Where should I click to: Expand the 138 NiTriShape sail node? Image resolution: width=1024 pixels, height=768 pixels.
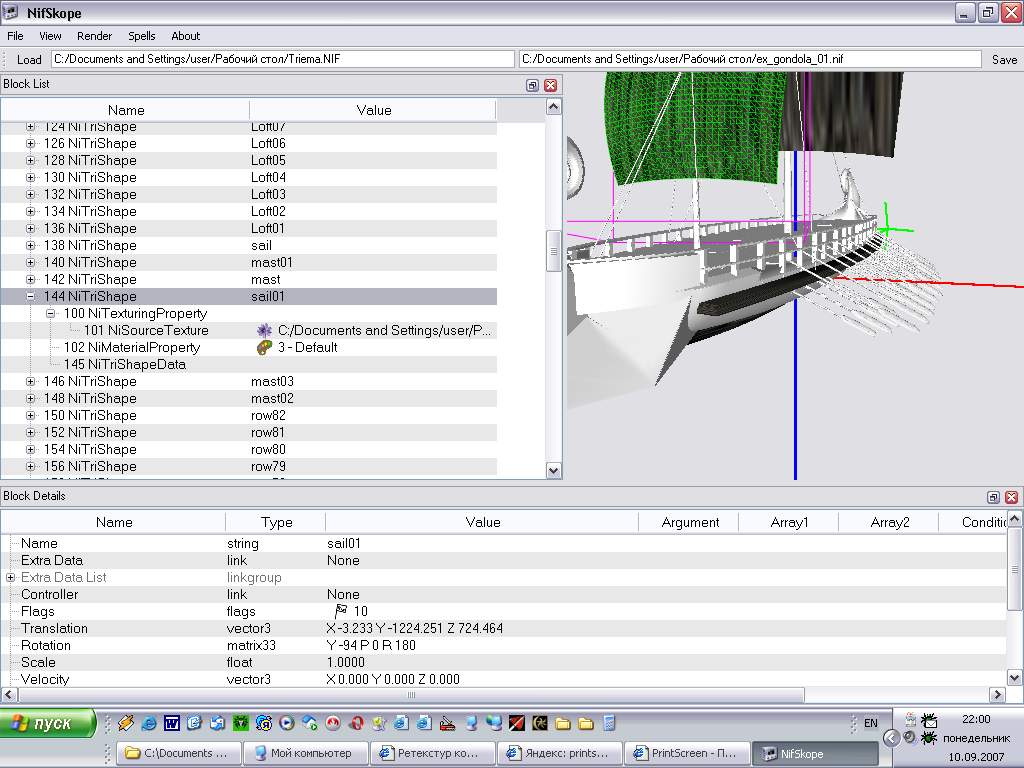coord(31,246)
